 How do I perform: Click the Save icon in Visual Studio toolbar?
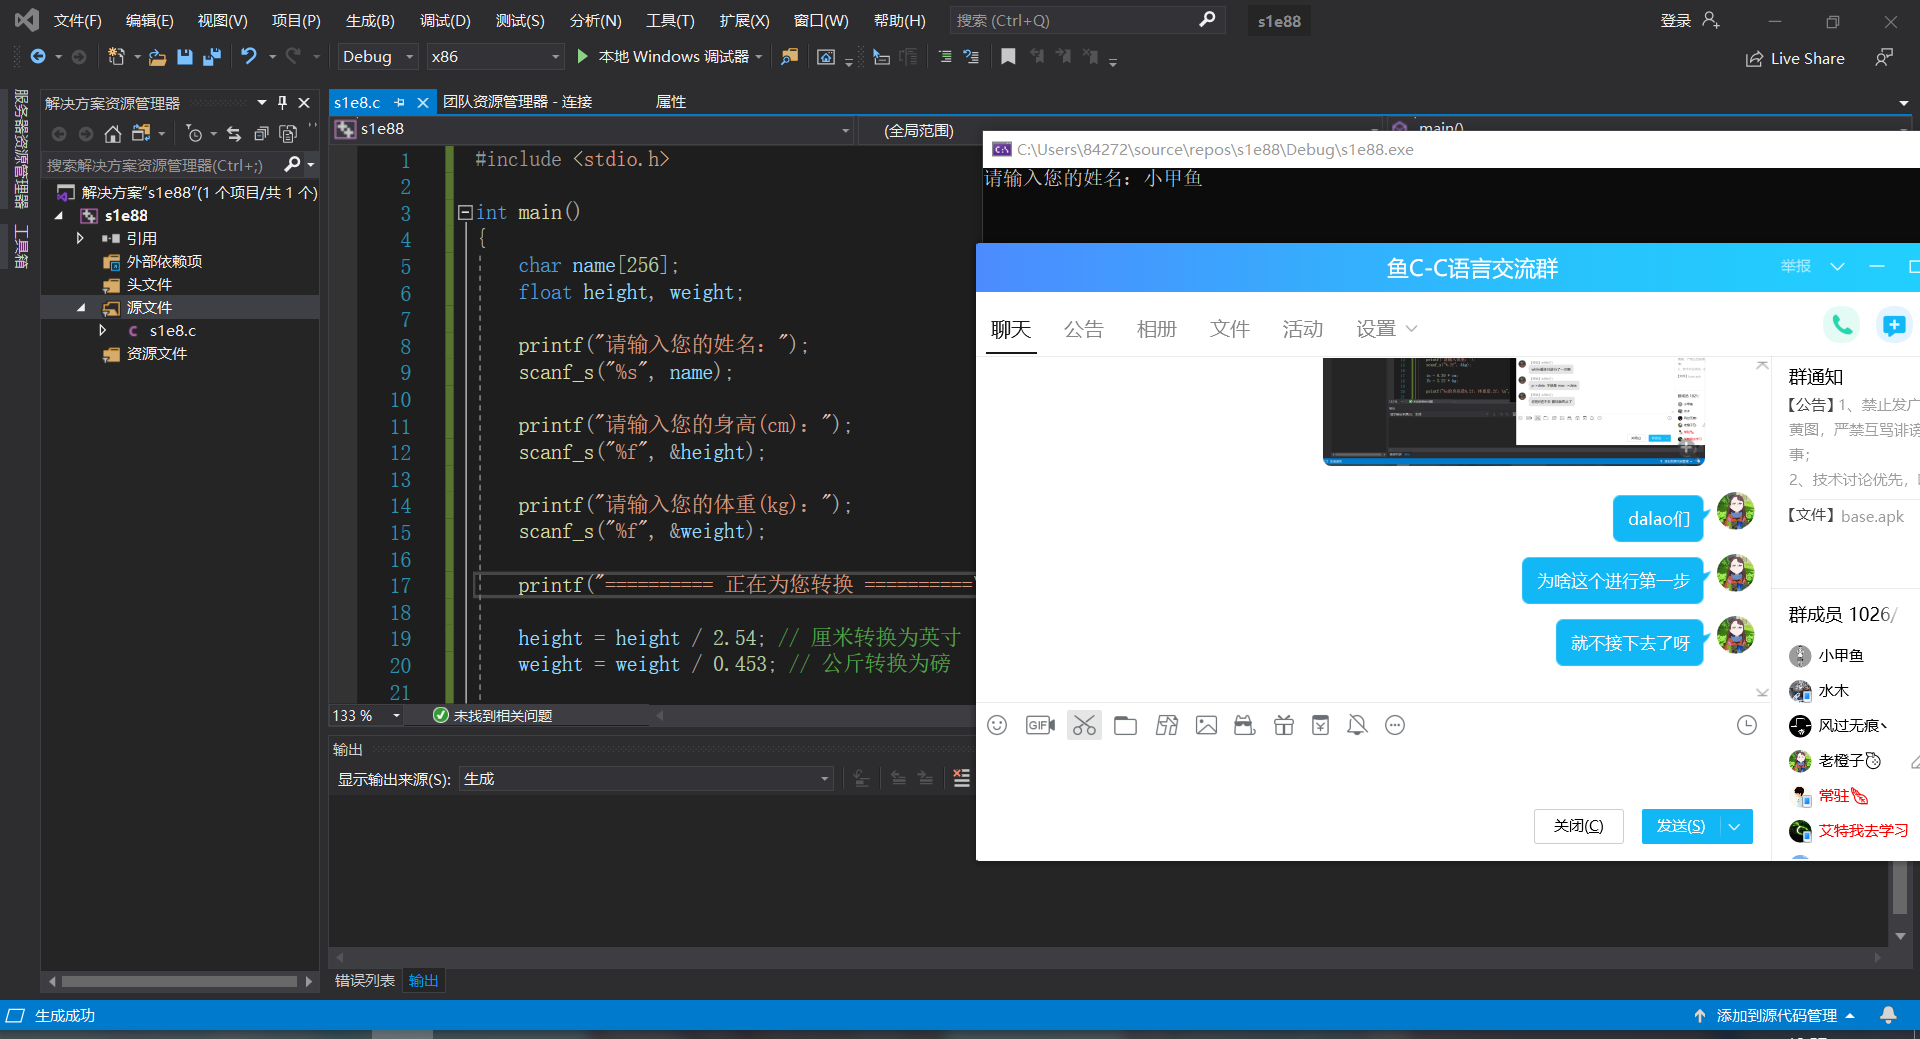(x=185, y=57)
